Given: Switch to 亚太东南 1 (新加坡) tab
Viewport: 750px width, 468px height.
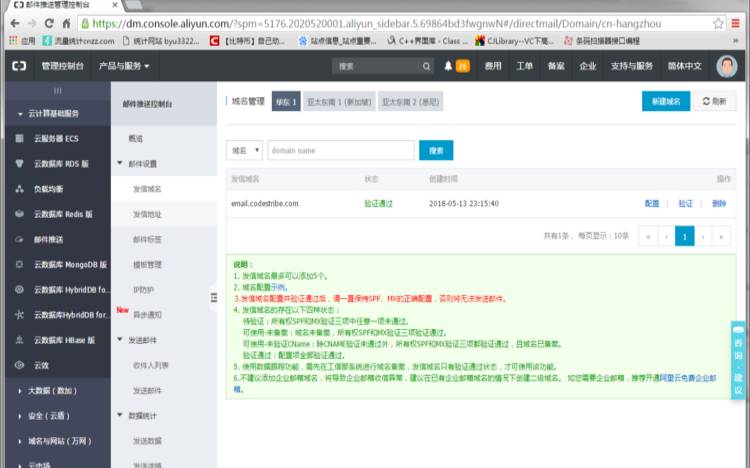Looking at the screenshot, I should point(339,101).
